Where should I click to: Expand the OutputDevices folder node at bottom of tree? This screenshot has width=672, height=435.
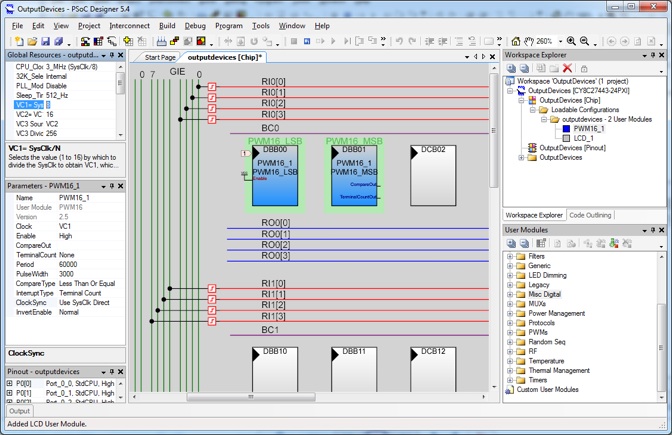(x=521, y=158)
